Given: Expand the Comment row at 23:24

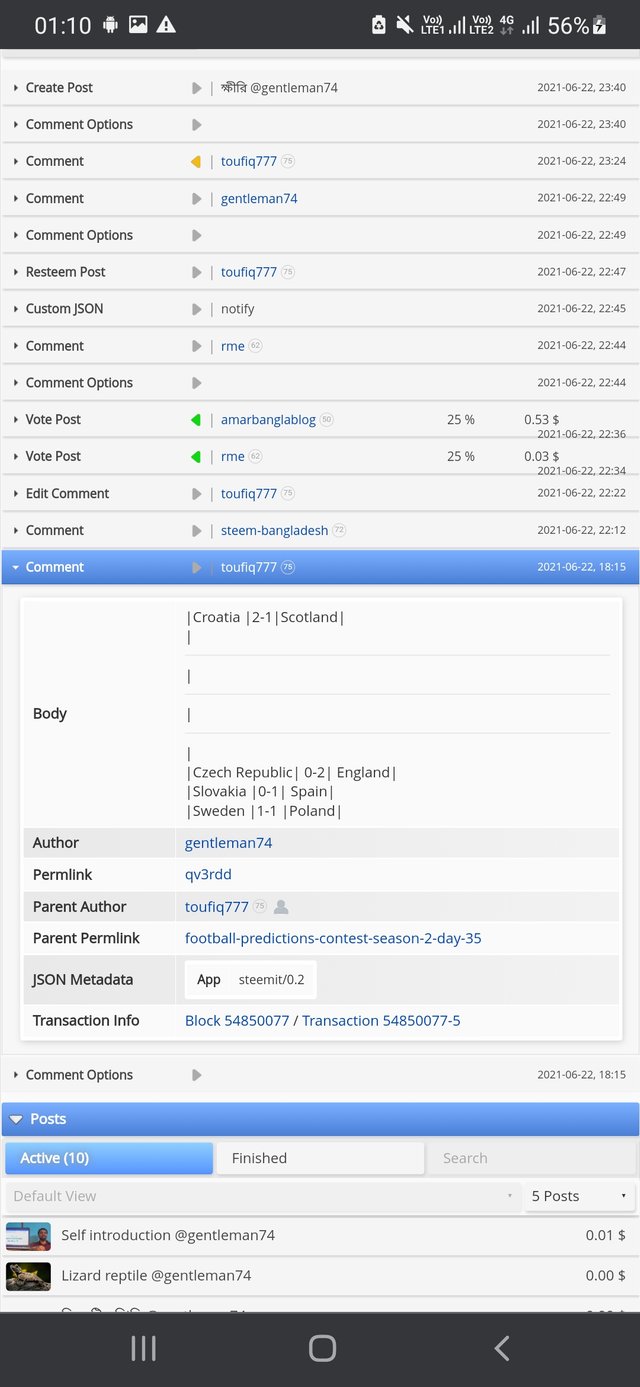Looking at the screenshot, I should (x=320, y=161).
